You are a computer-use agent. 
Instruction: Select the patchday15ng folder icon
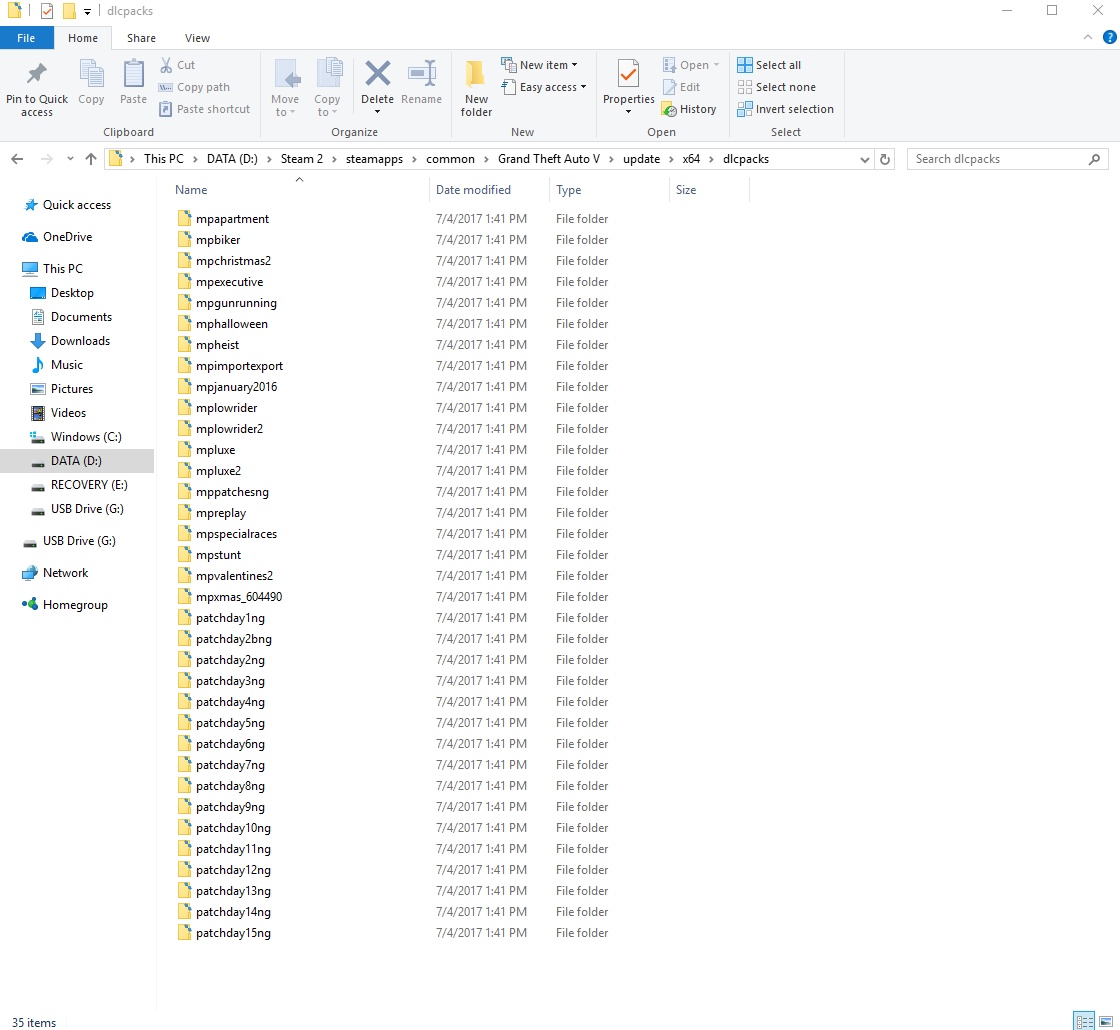coord(184,933)
